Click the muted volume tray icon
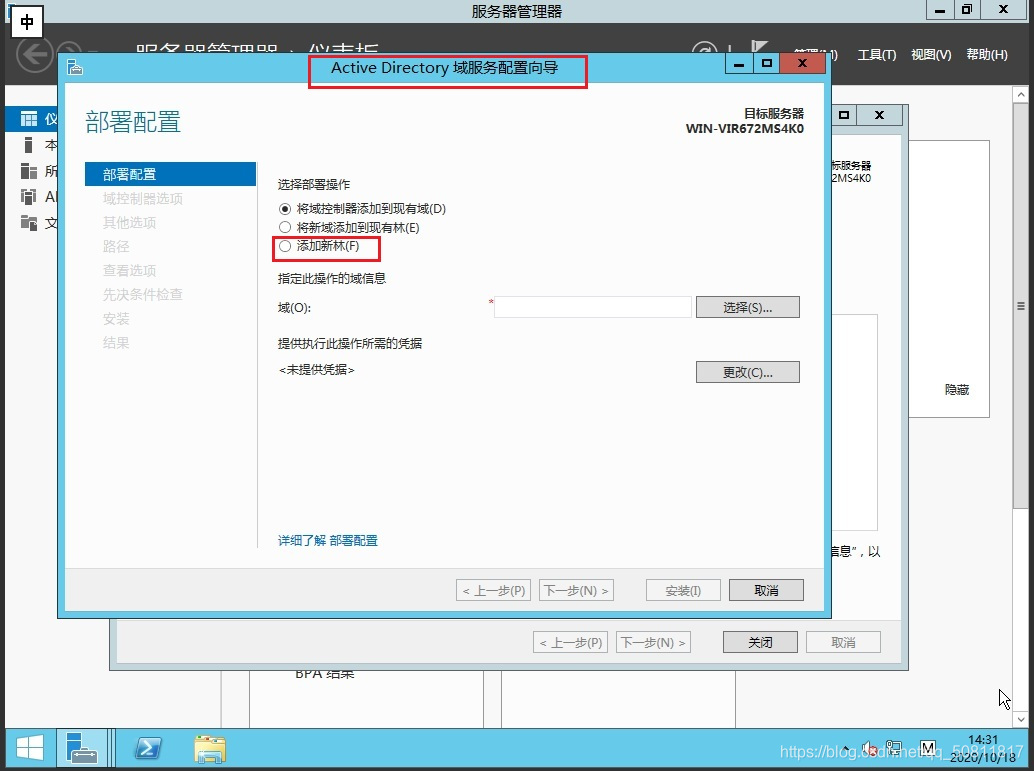The width and height of the screenshot is (1034, 771). coord(870,749)
